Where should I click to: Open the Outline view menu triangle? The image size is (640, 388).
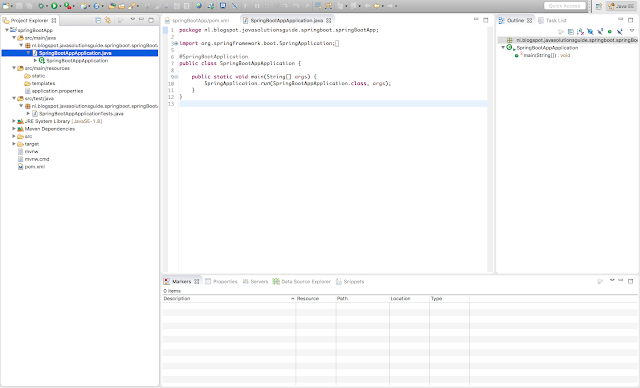coord(632,31)
